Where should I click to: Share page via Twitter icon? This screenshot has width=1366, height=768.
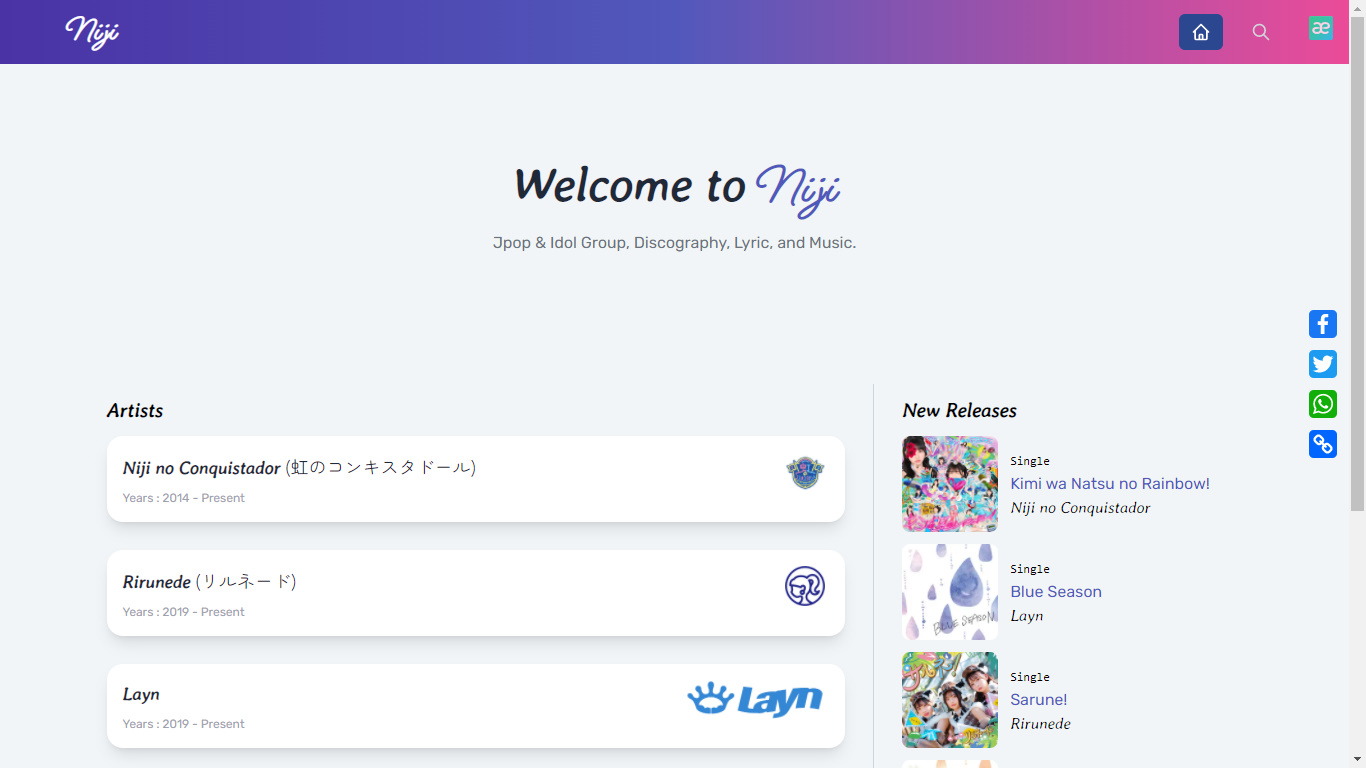coord(1322,364)
